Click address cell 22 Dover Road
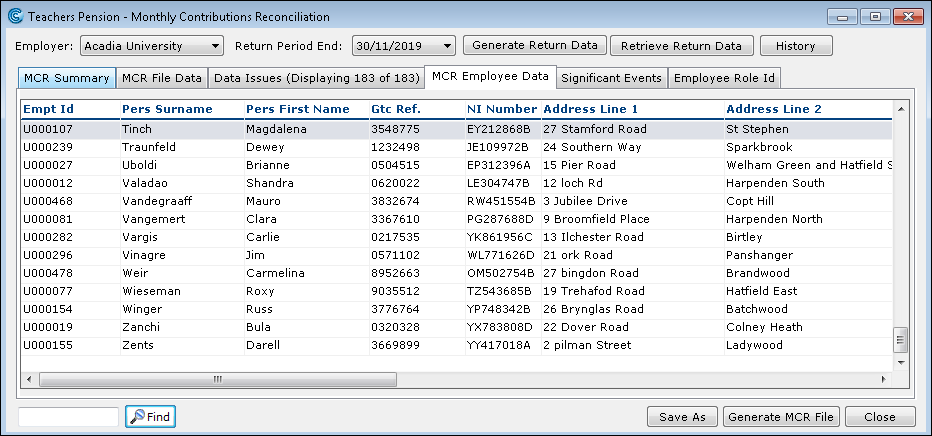The height and width of the screenshot is (436, 932). (632, 327)
